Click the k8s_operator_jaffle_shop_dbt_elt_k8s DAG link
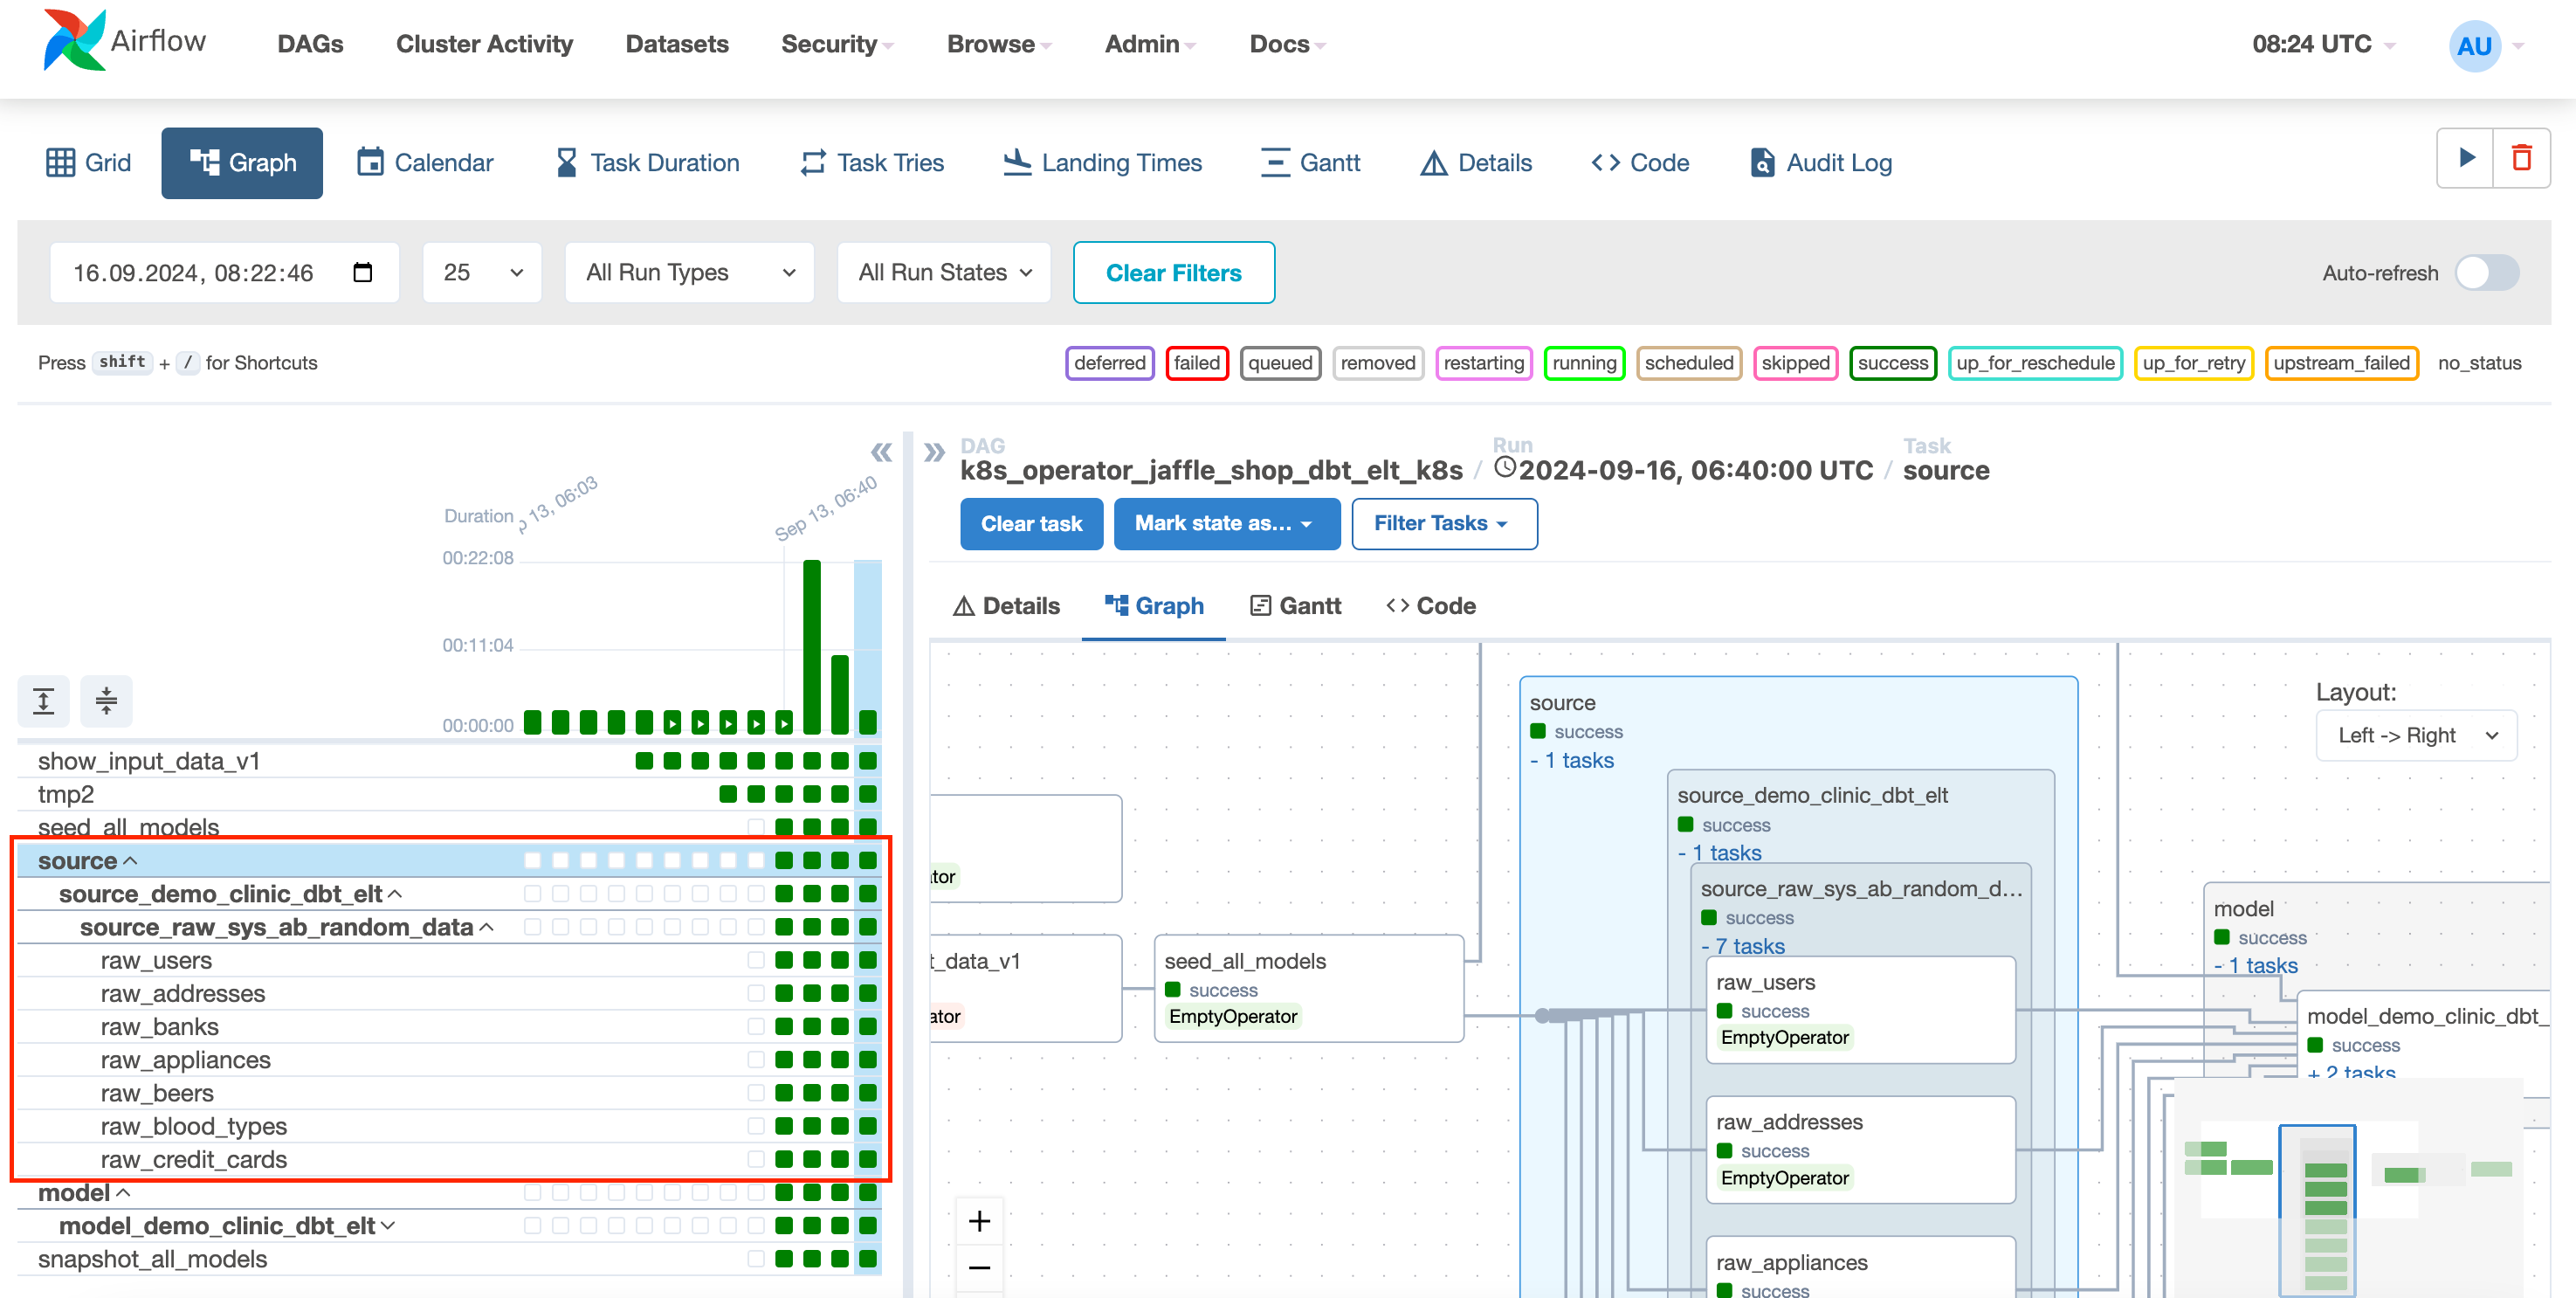The height and width of the screenshot is (1298, 2576). (x=1211, y=471)
